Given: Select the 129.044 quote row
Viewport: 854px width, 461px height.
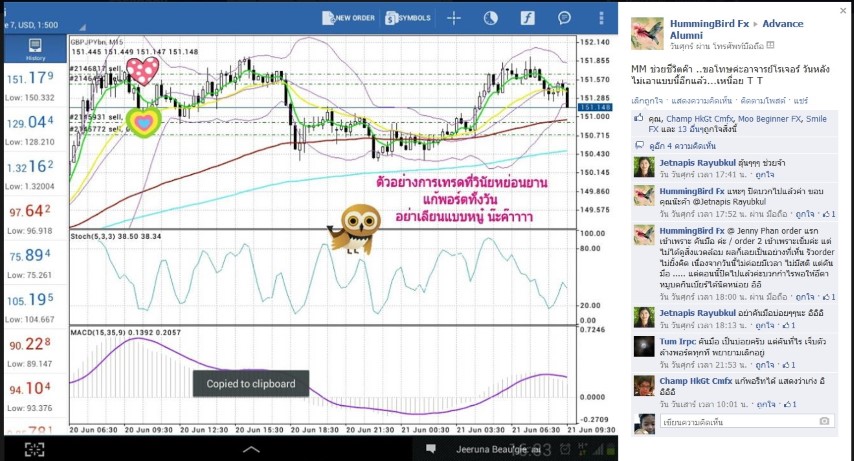Looking at the screenshot, I should (x=35, y=129).
